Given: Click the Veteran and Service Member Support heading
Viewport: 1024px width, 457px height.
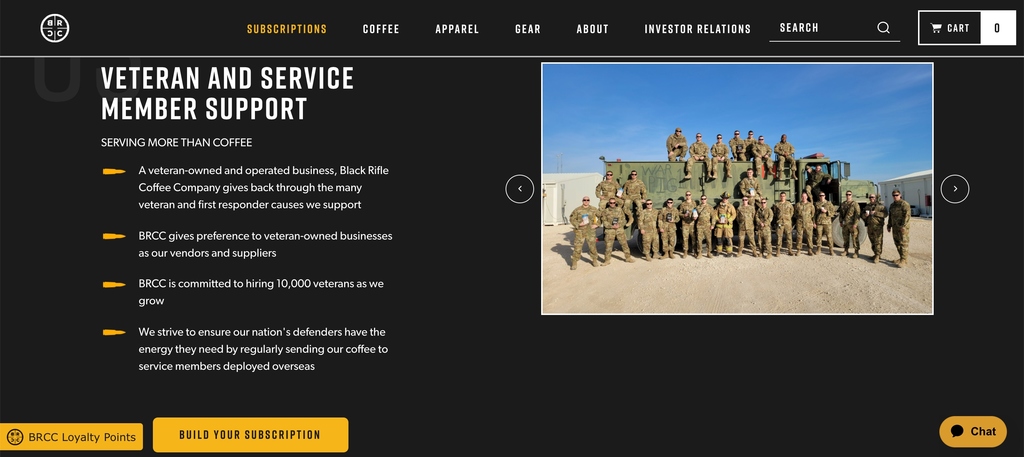Looking at the screenshot, I should coord(227,94).
